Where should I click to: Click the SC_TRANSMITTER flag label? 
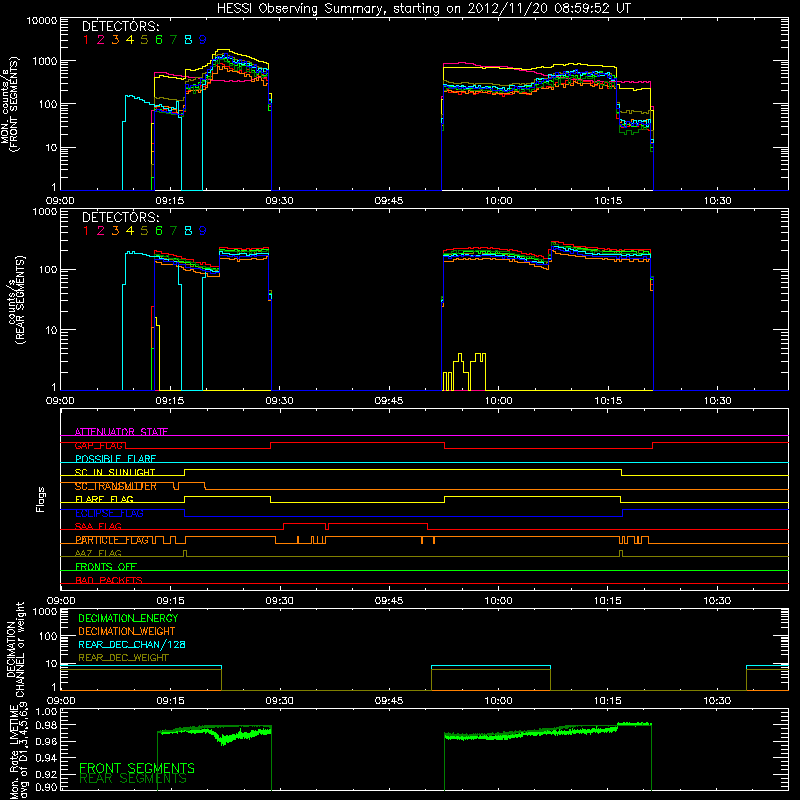click(x=115, y=486)
